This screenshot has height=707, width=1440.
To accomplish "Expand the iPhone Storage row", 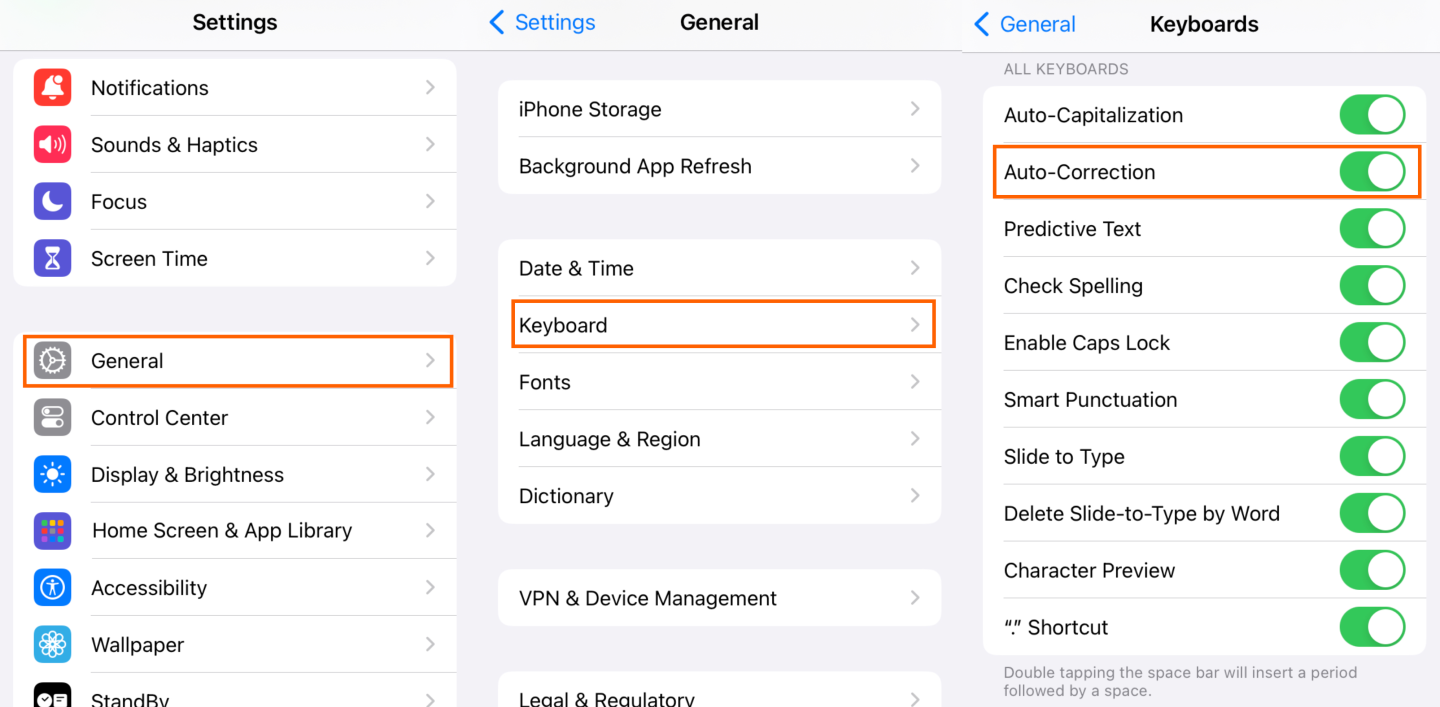I will 915,109.
